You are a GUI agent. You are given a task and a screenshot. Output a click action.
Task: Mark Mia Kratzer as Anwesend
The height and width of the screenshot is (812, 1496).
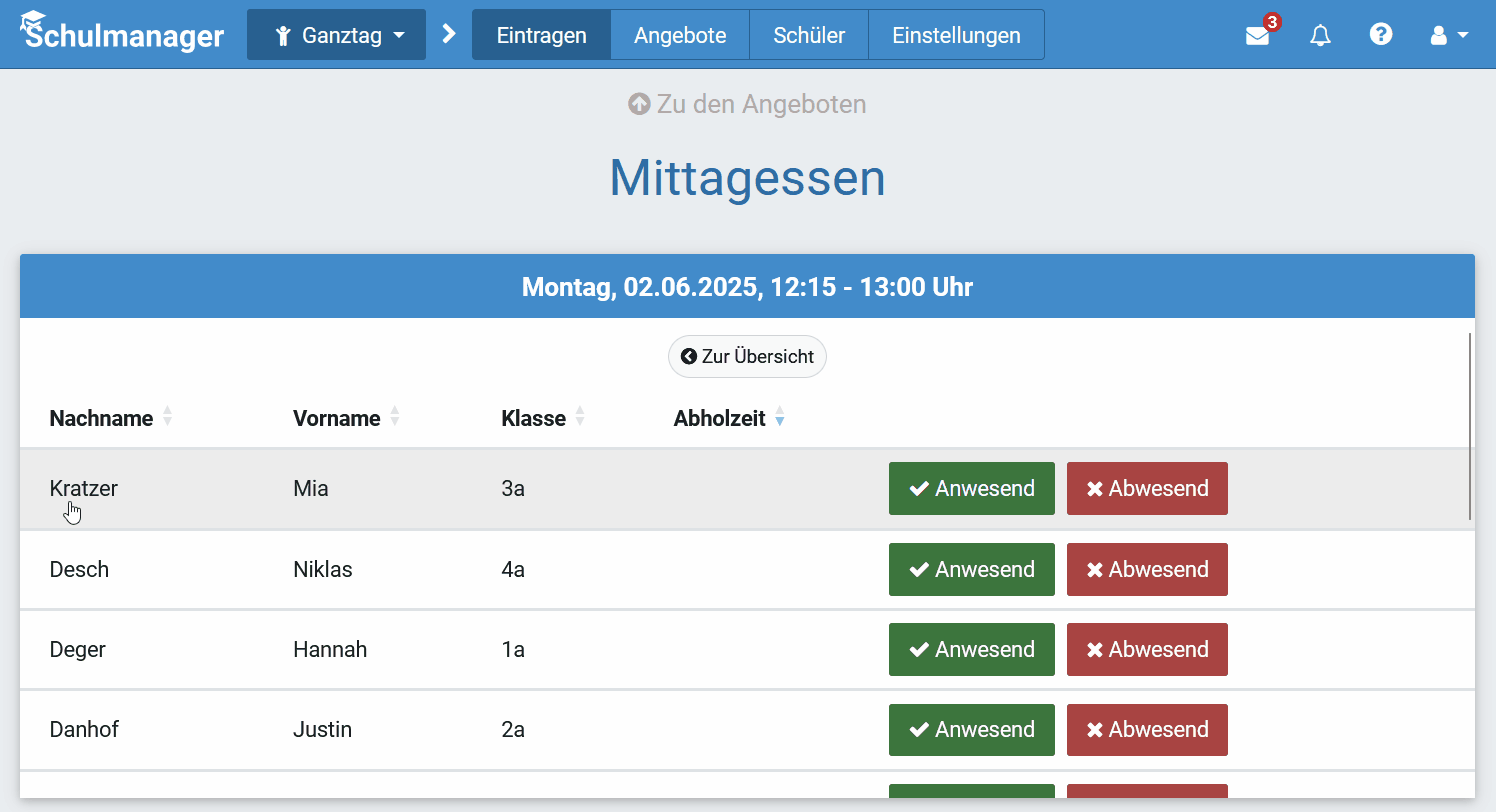[971, 488]
